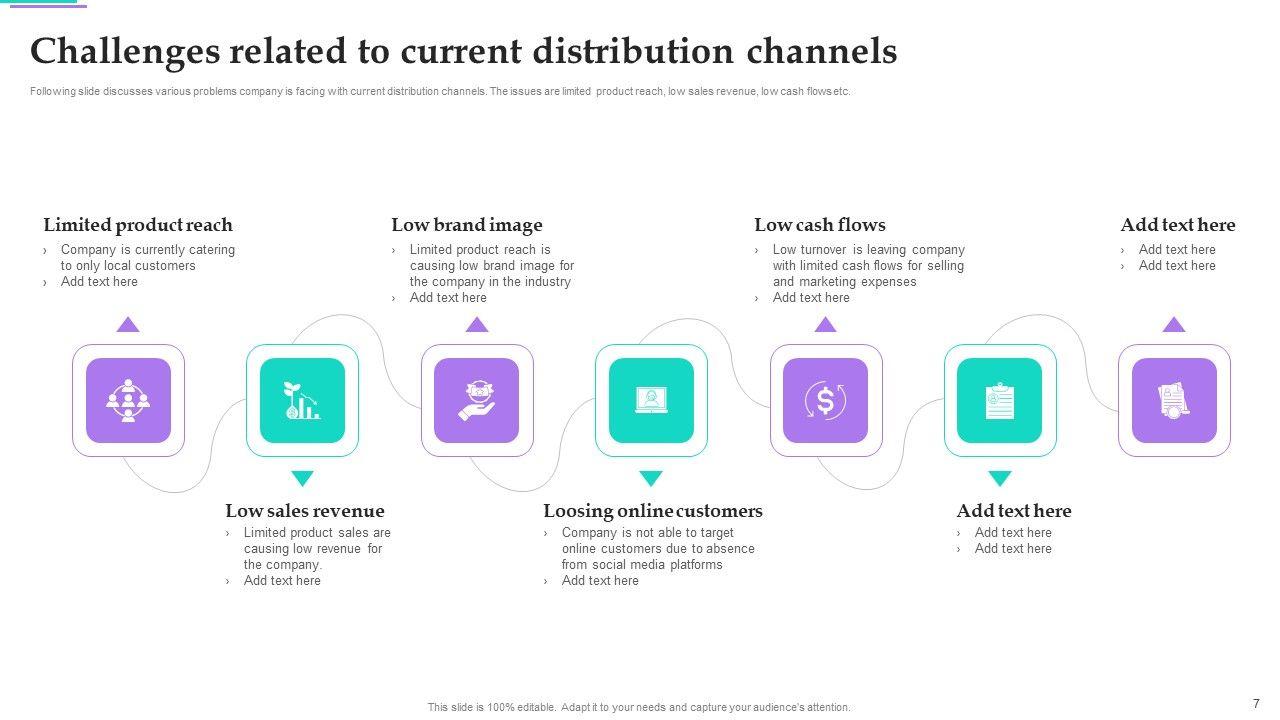The height and width of the screenshot is (720, 1280).
Task: Click 'Add text here' under Low cash flows
Action: pos(811,298)
